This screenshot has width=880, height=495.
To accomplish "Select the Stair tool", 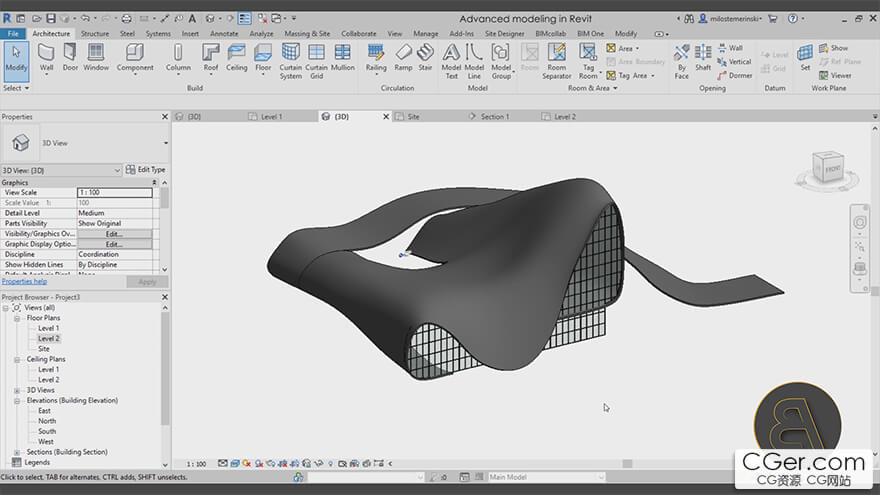I will [x=425, y=58].
